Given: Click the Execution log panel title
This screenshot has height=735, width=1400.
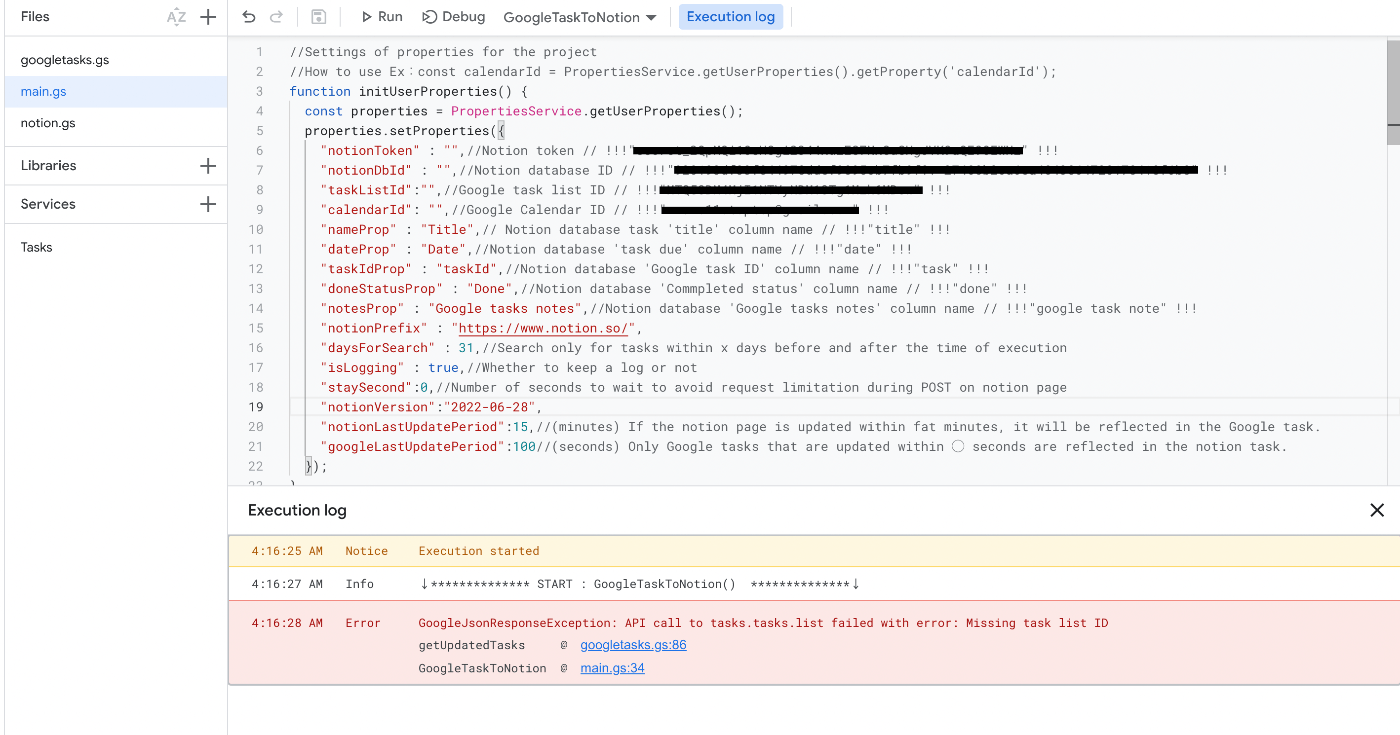Looking at the screenshot, I should pos(297,510).
